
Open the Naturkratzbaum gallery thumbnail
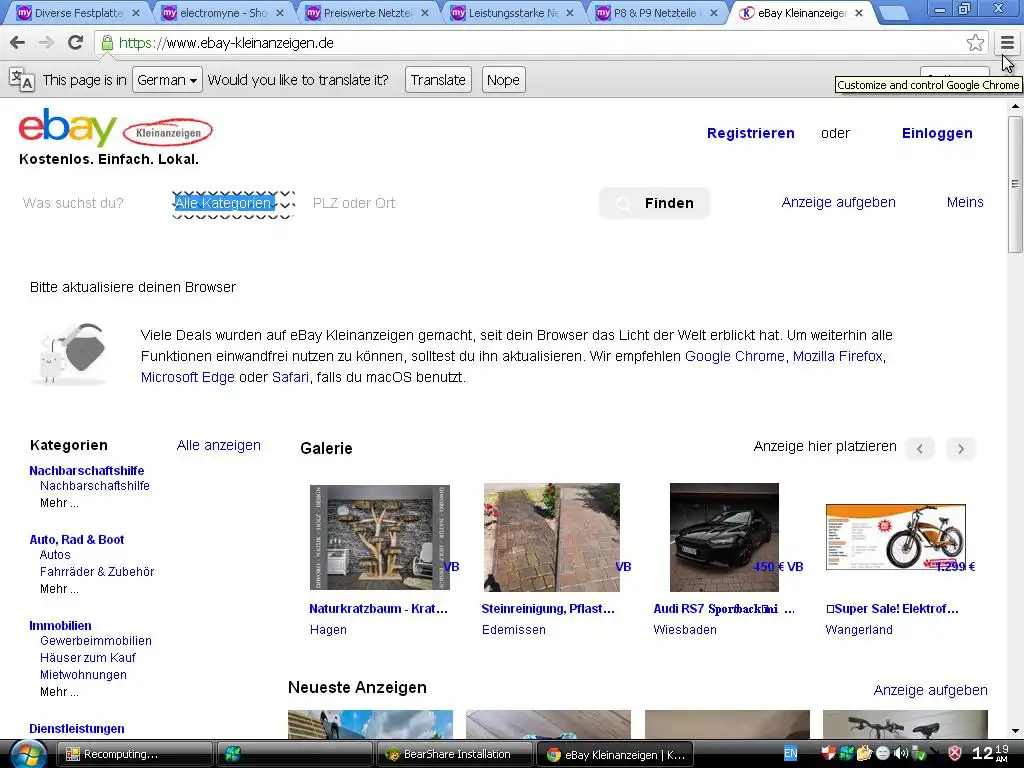click(x=379, y=537)
